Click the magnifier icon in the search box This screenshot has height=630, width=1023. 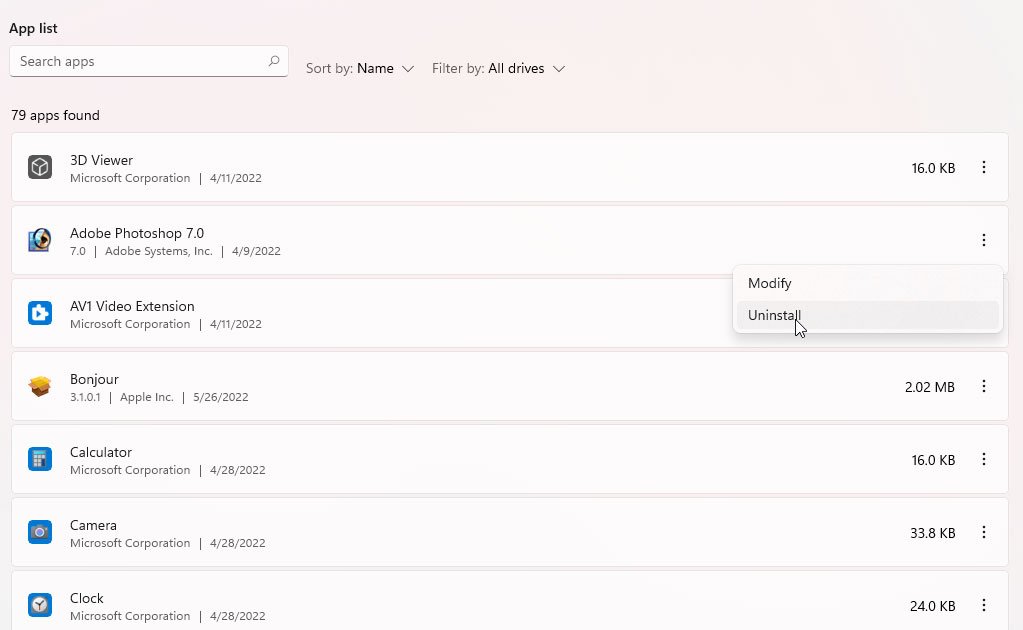[x=274, y=62]
